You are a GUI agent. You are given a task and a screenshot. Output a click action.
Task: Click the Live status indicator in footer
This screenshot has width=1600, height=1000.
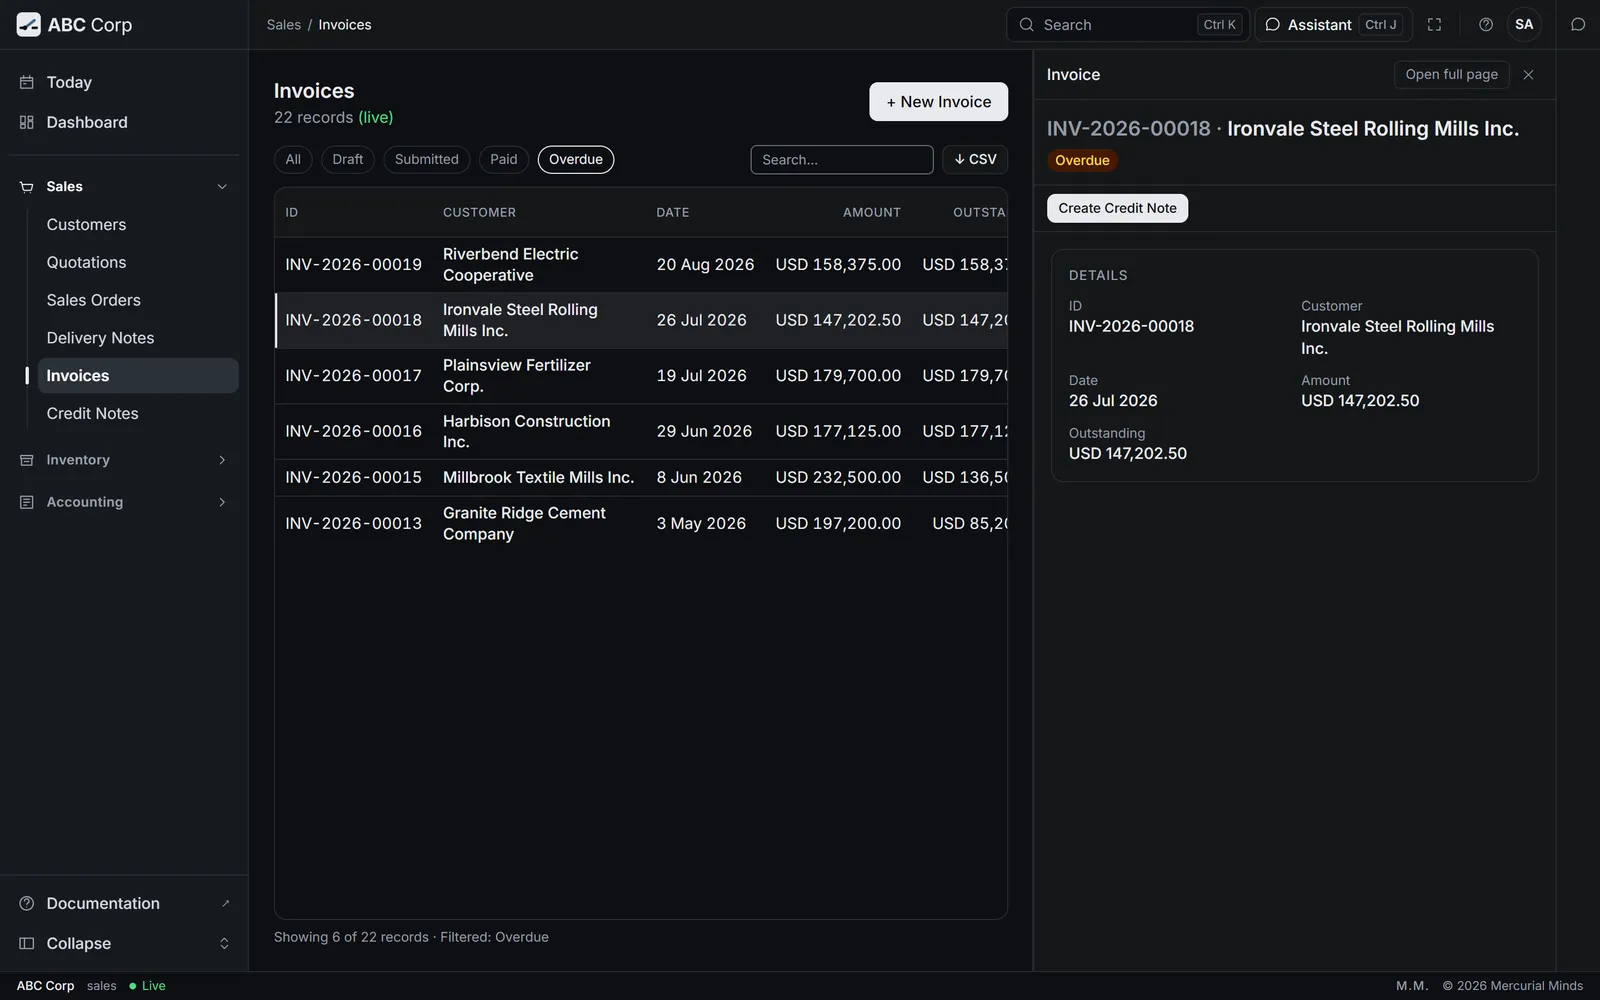tap(147, 986)
